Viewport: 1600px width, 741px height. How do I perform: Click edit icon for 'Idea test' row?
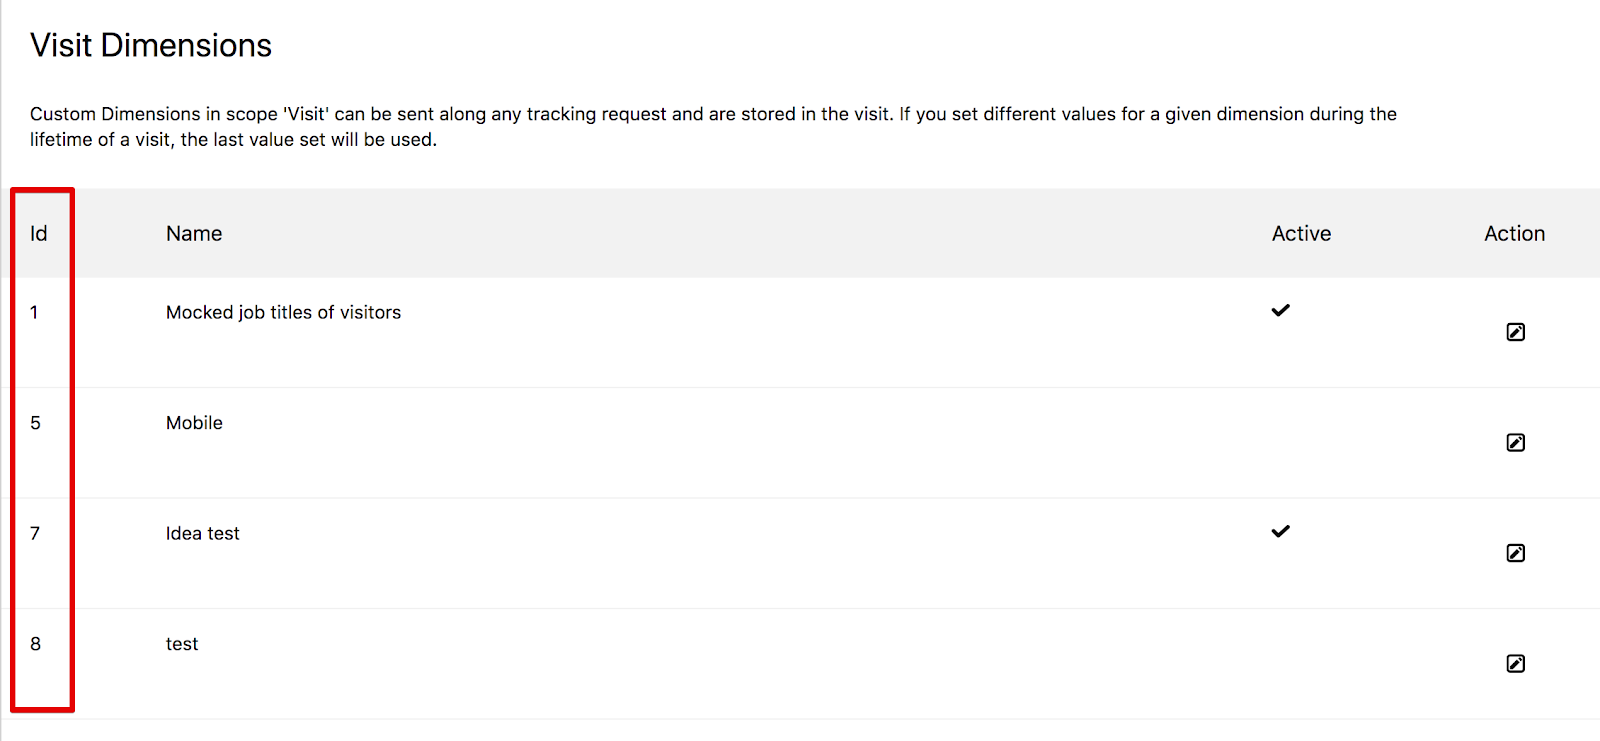[1515, 553]
